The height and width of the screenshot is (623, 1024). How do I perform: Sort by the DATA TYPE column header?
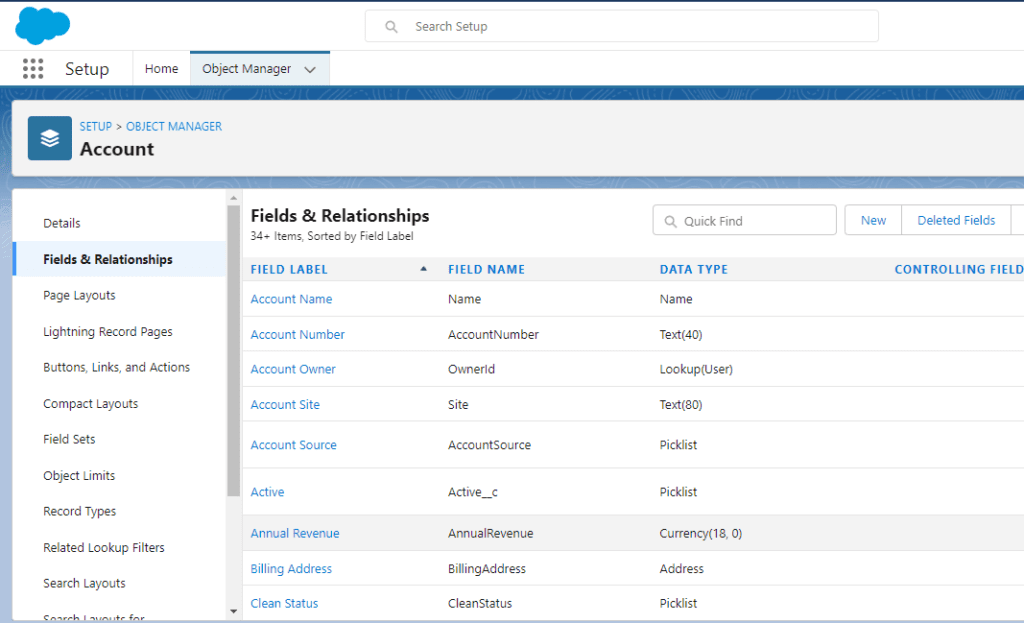694,269
